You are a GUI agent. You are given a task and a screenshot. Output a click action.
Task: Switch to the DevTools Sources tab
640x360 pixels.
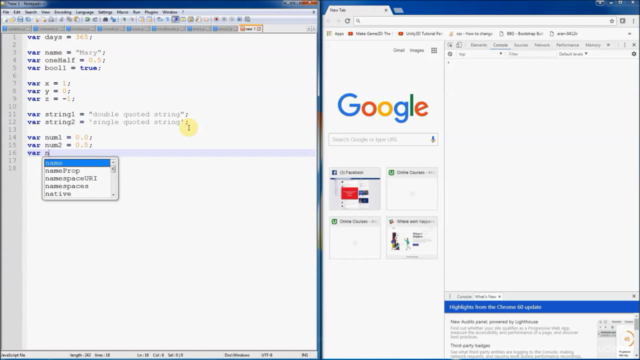[521, 45]
